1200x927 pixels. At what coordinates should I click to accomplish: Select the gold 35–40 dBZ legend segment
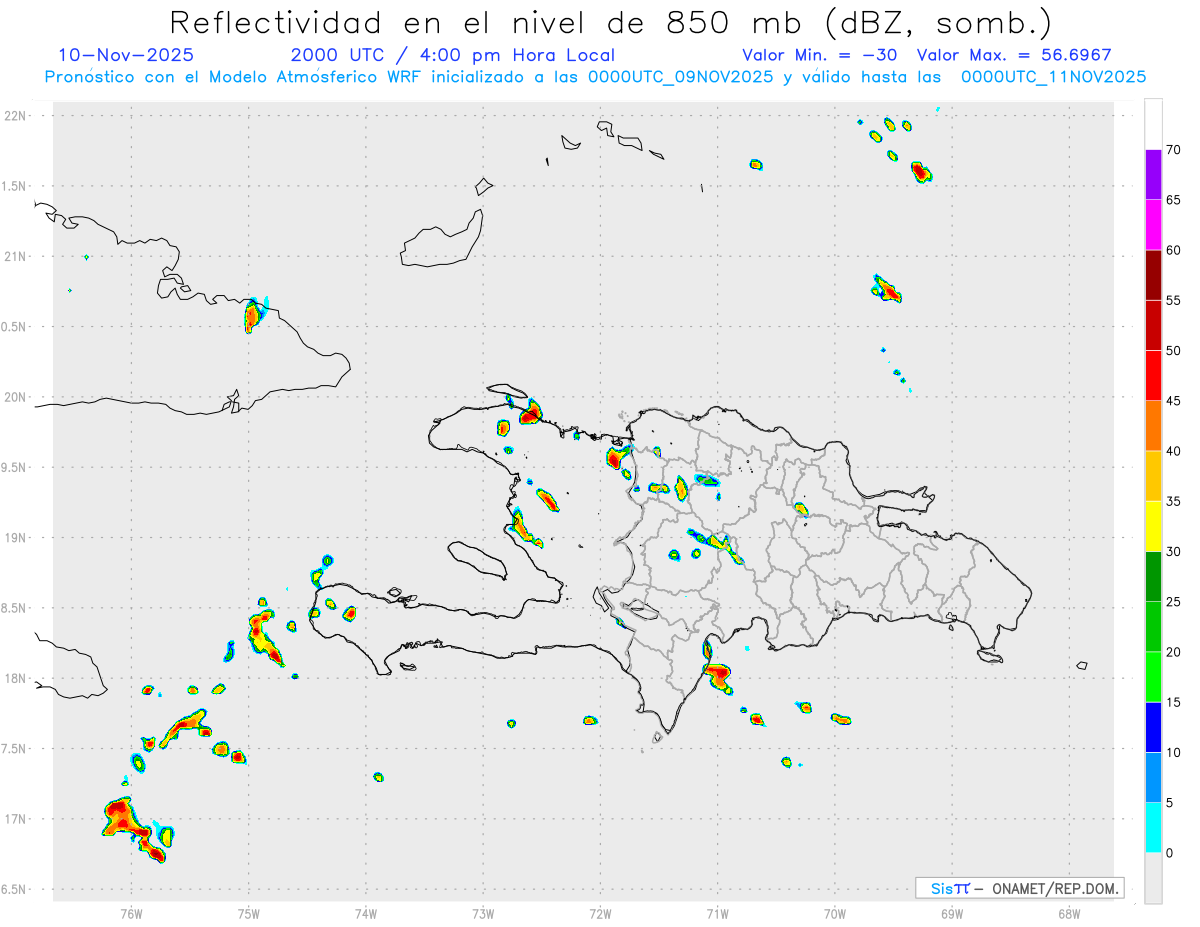[x=1153, y=476]
